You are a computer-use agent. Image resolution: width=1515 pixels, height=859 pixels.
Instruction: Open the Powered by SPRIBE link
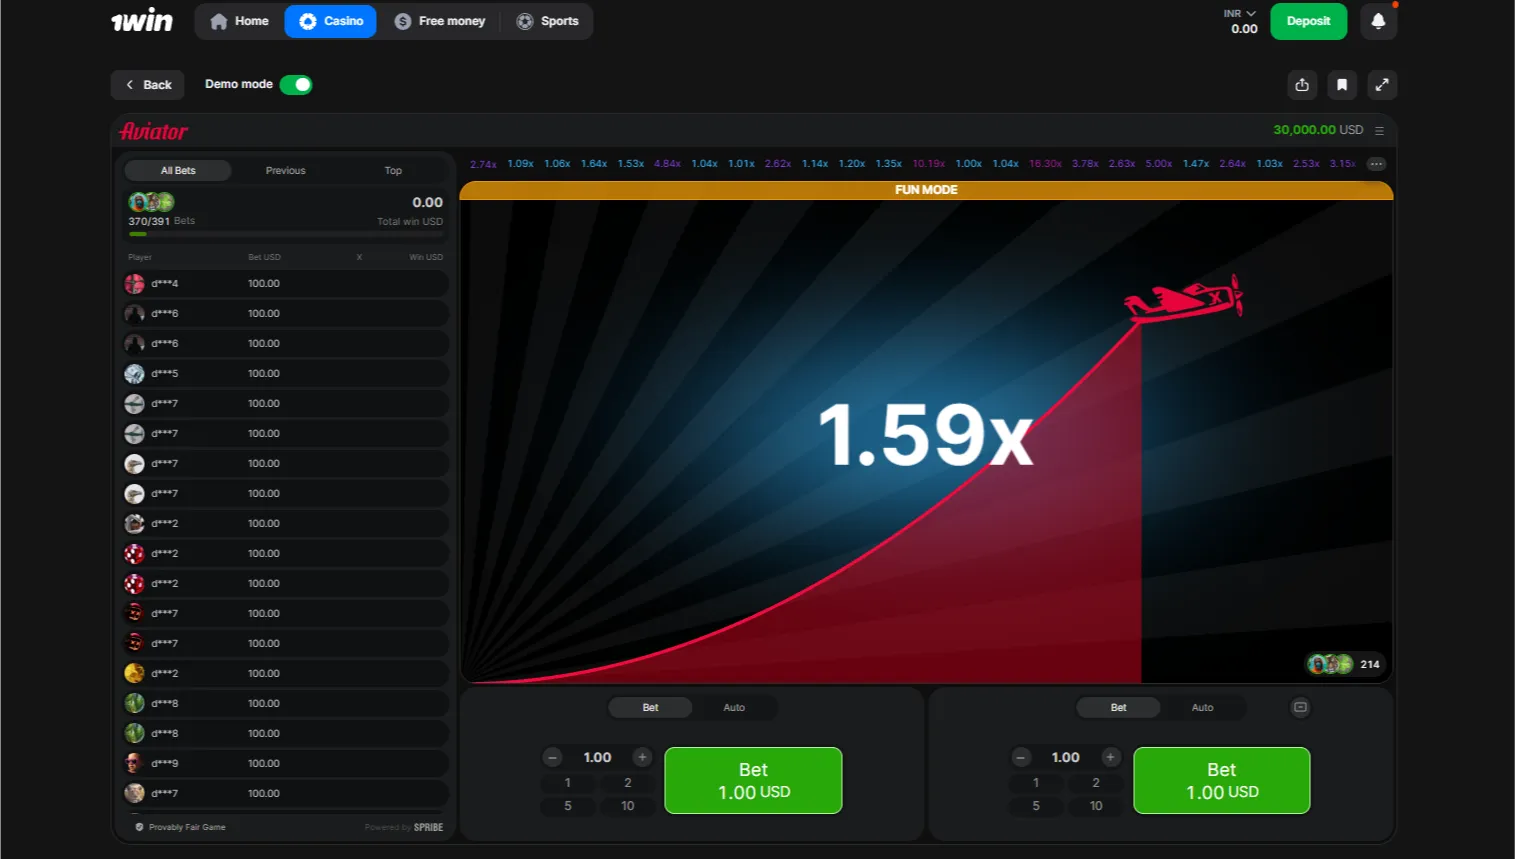tap(404, 828)
